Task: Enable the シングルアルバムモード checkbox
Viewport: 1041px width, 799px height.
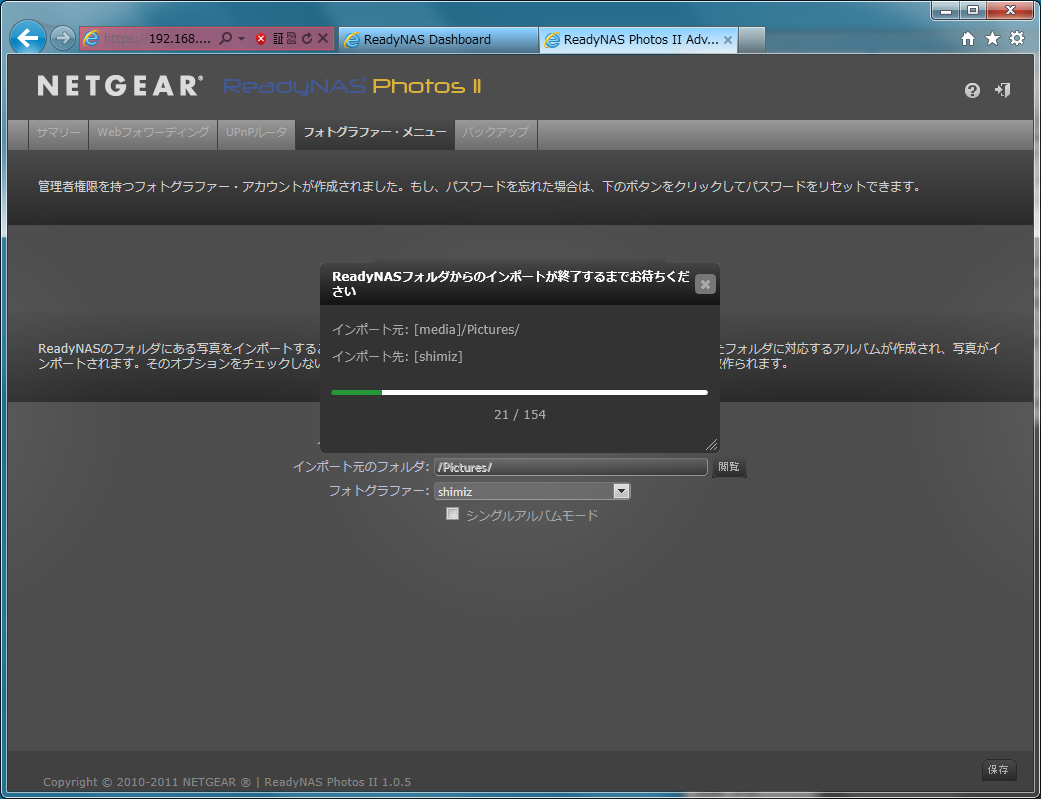Action: [x=453, y=514]
